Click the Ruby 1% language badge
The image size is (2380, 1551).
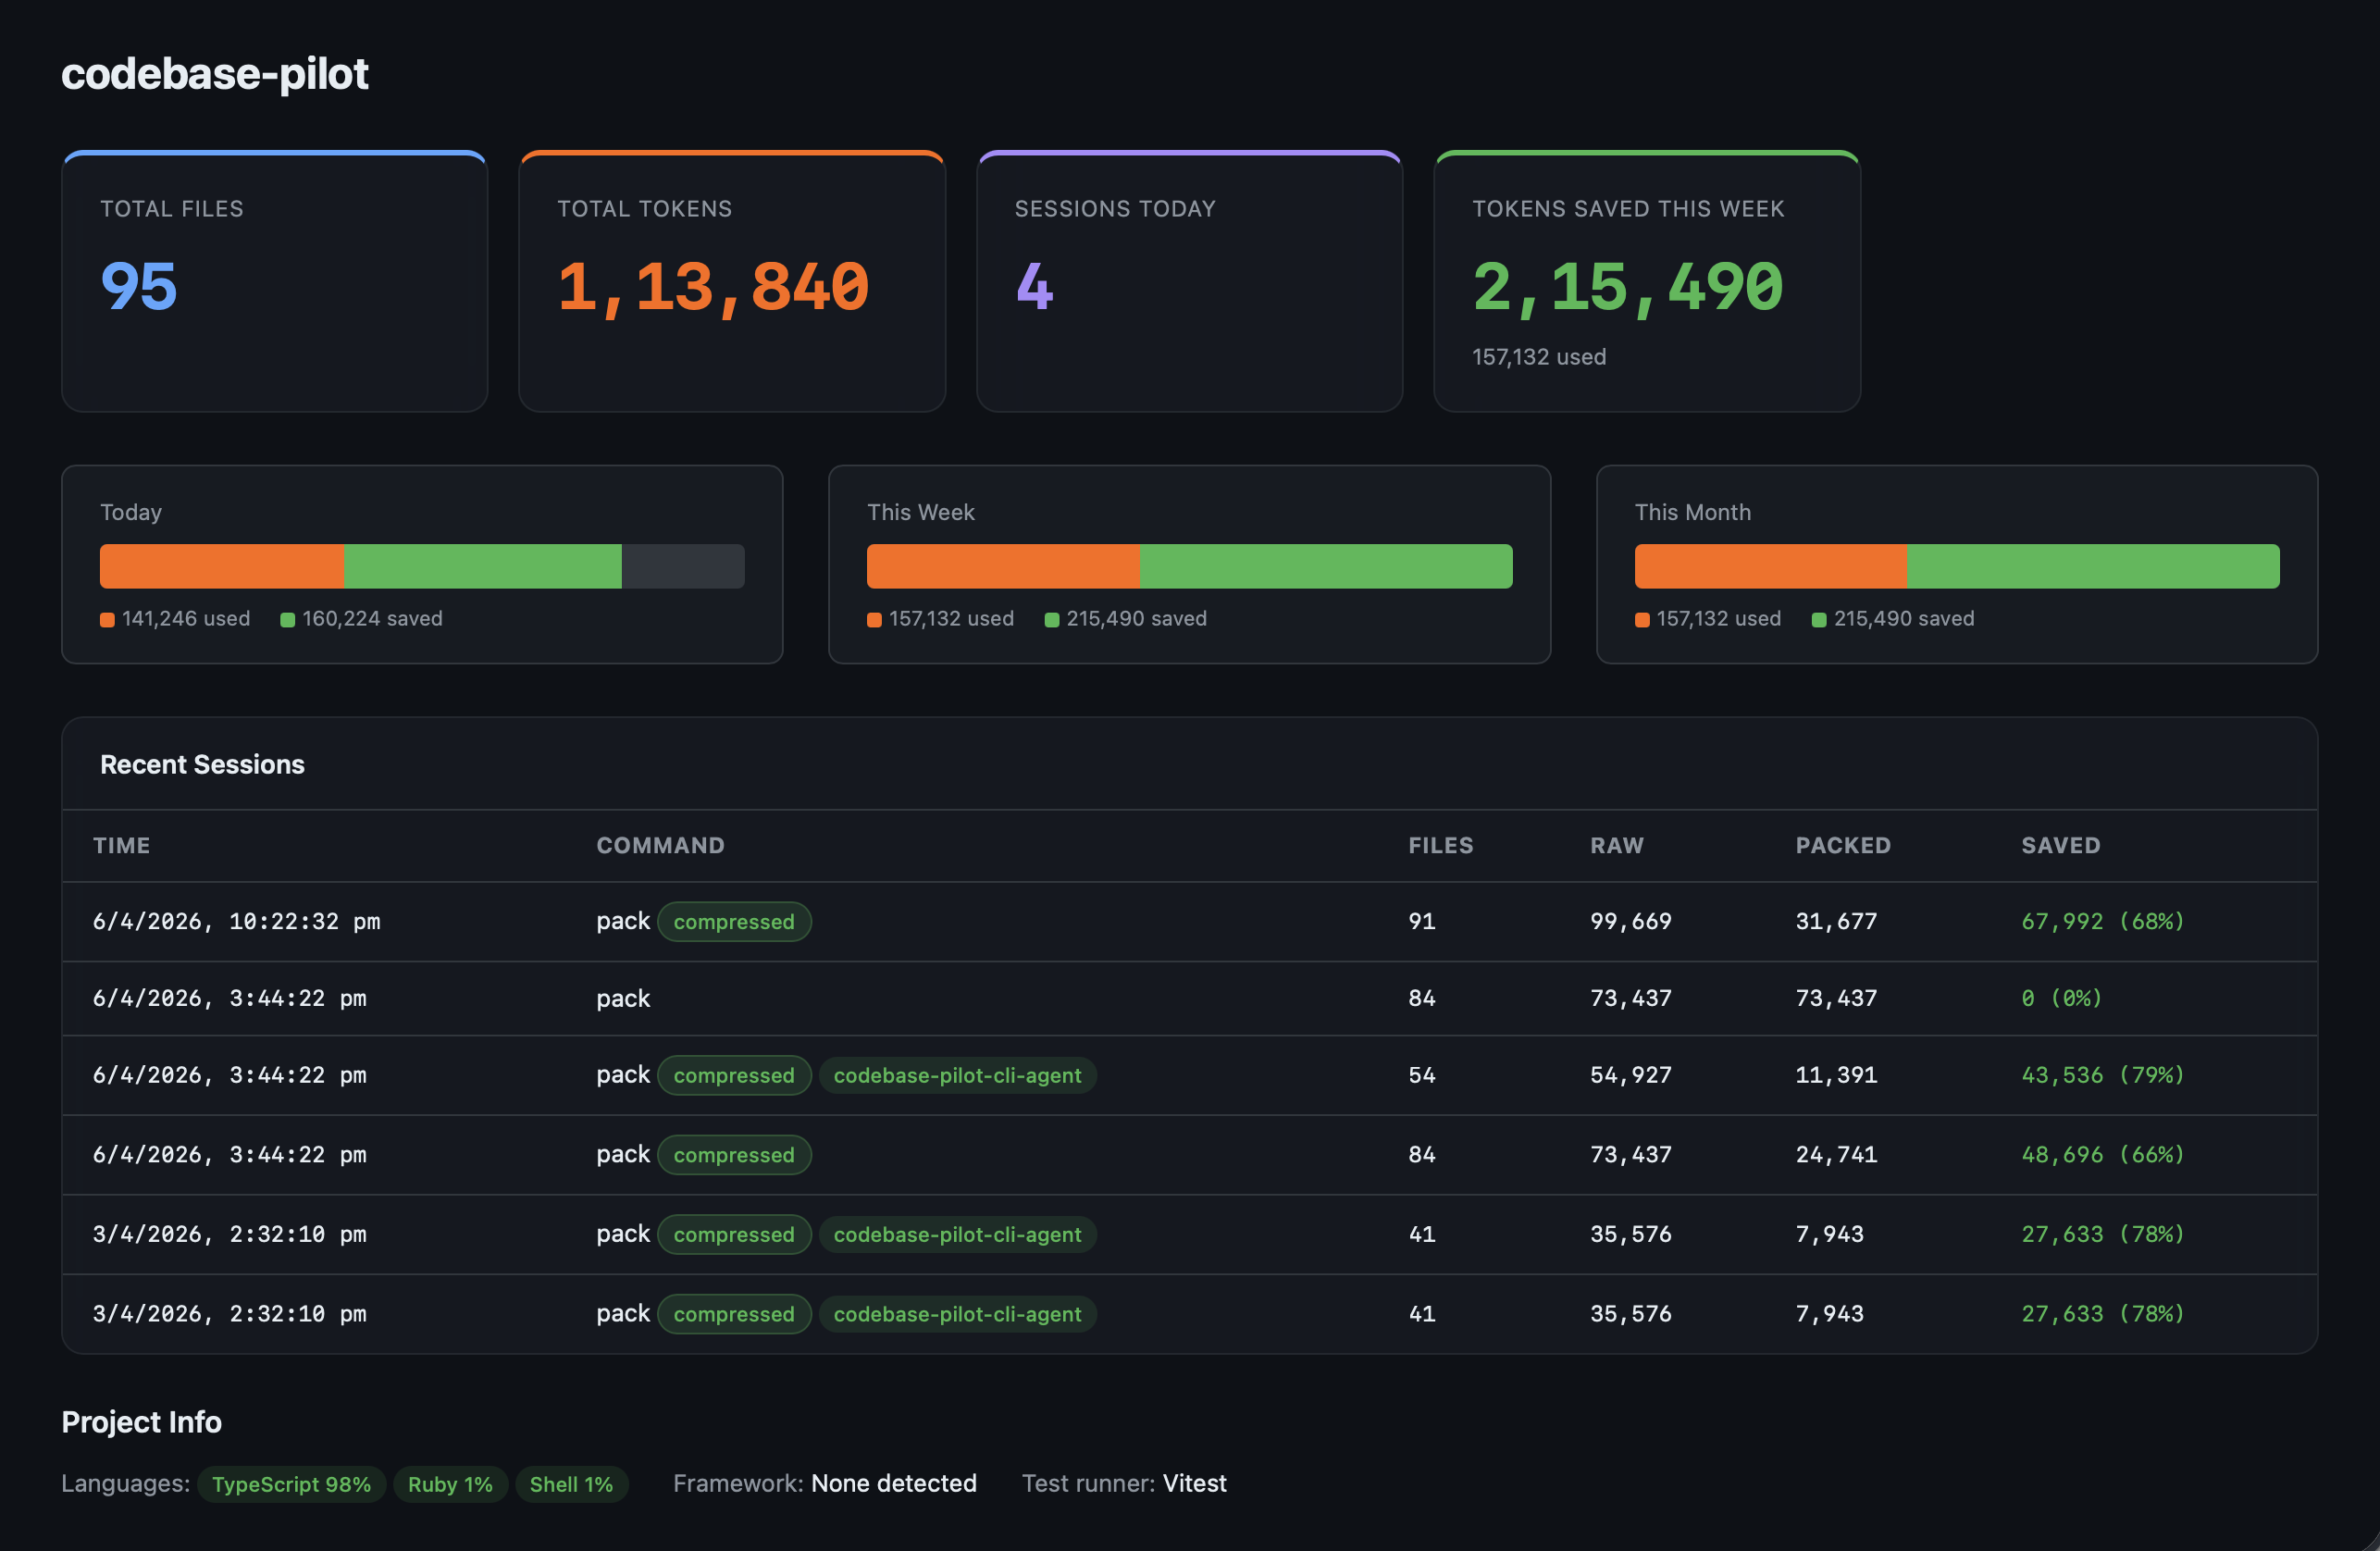click(x=450, y=1484)
